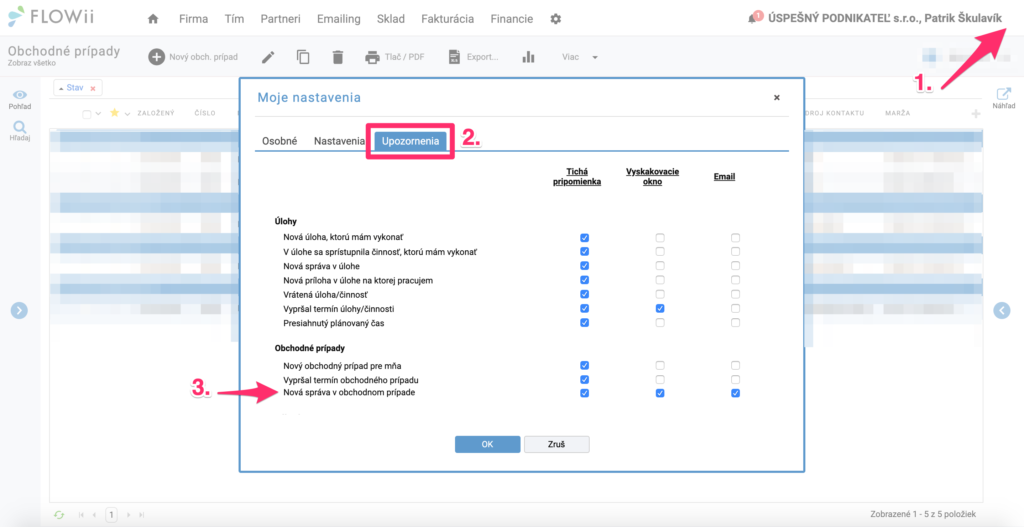Click the edit pencil icon
The height and width of the screenshot is (527, 1024).
[x=268, y=57]
